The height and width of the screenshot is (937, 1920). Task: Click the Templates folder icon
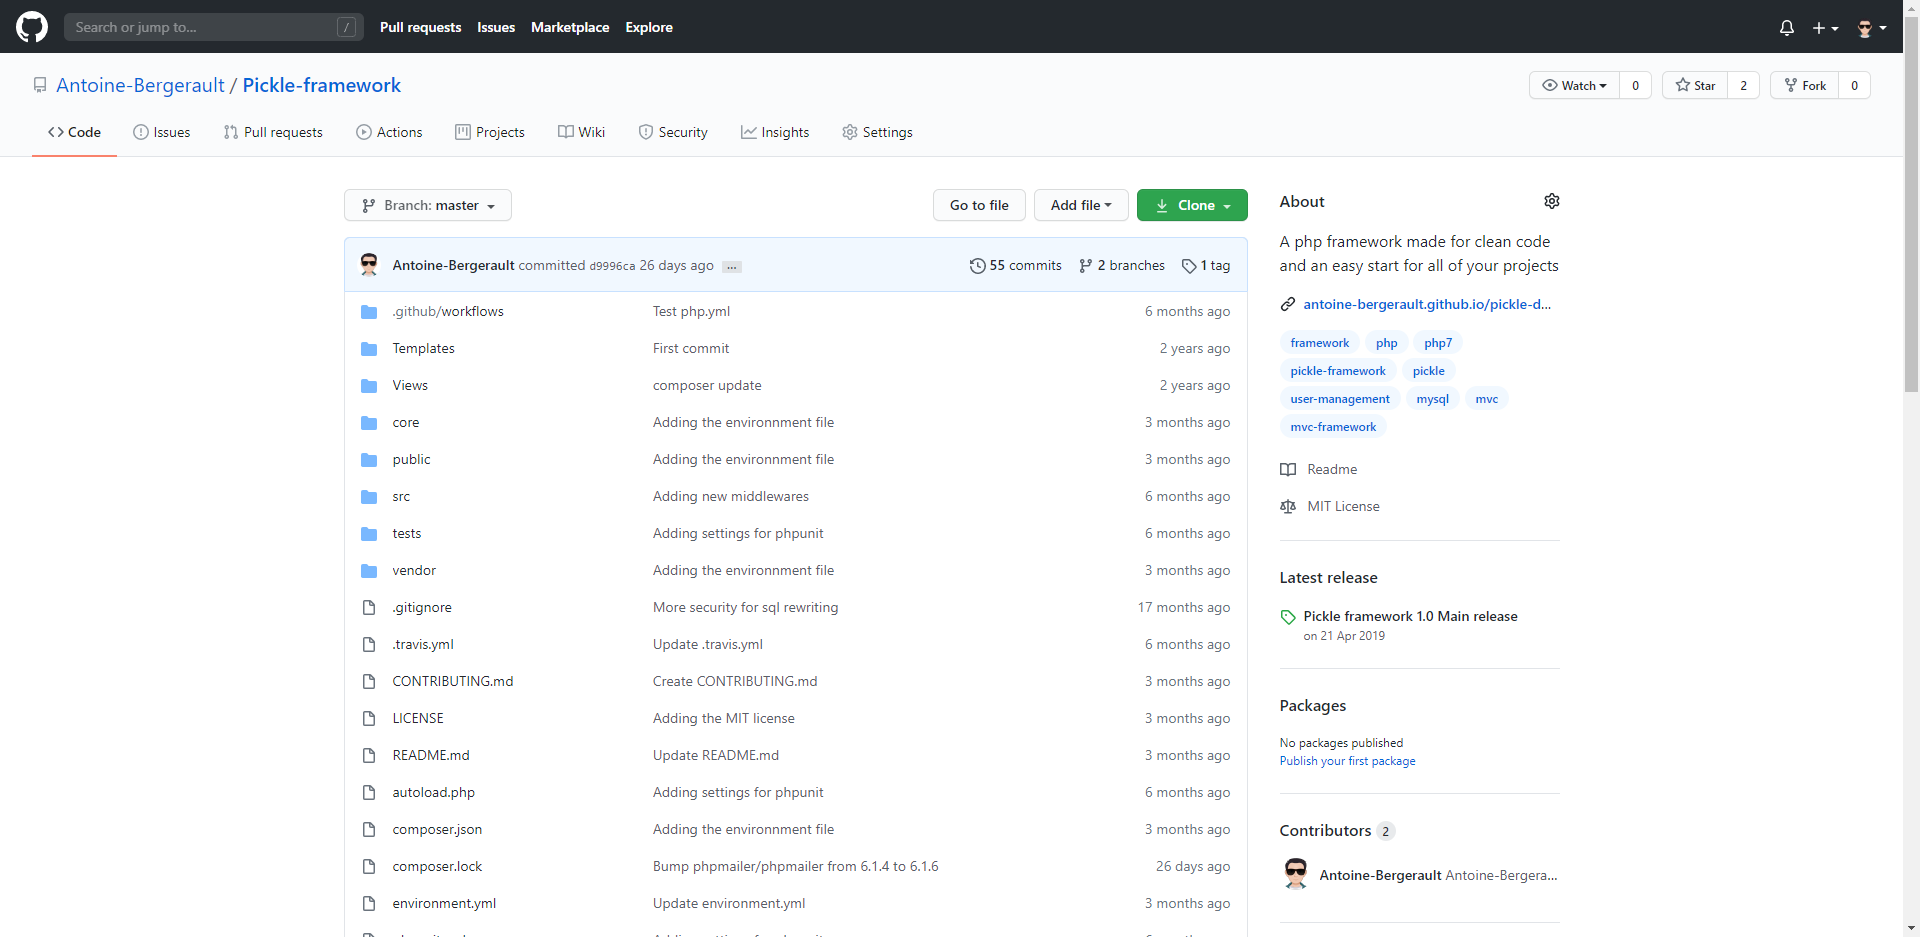(x=369, y=349)
